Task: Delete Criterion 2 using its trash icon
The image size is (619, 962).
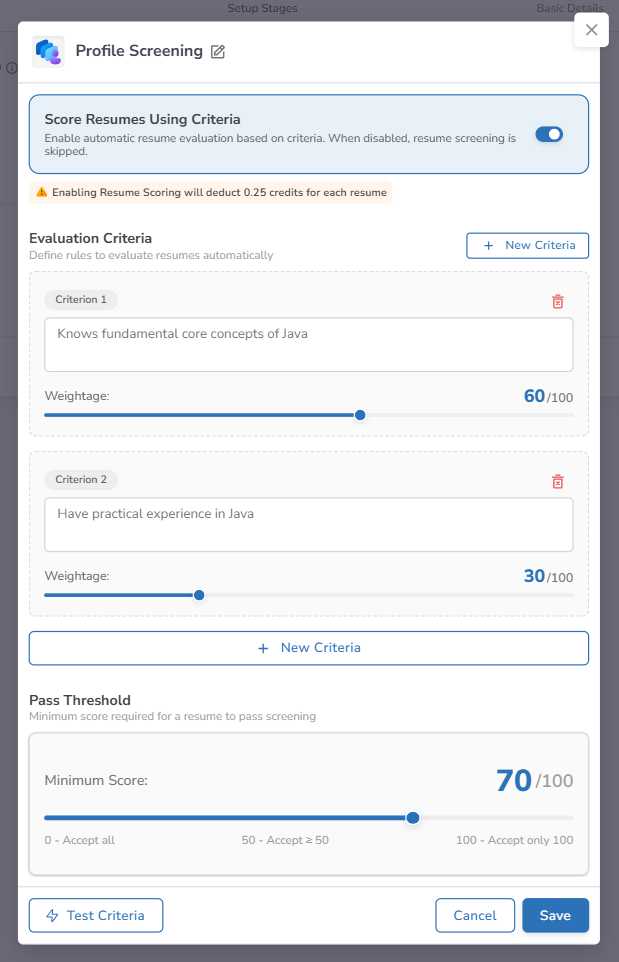Action: point(558,481)
